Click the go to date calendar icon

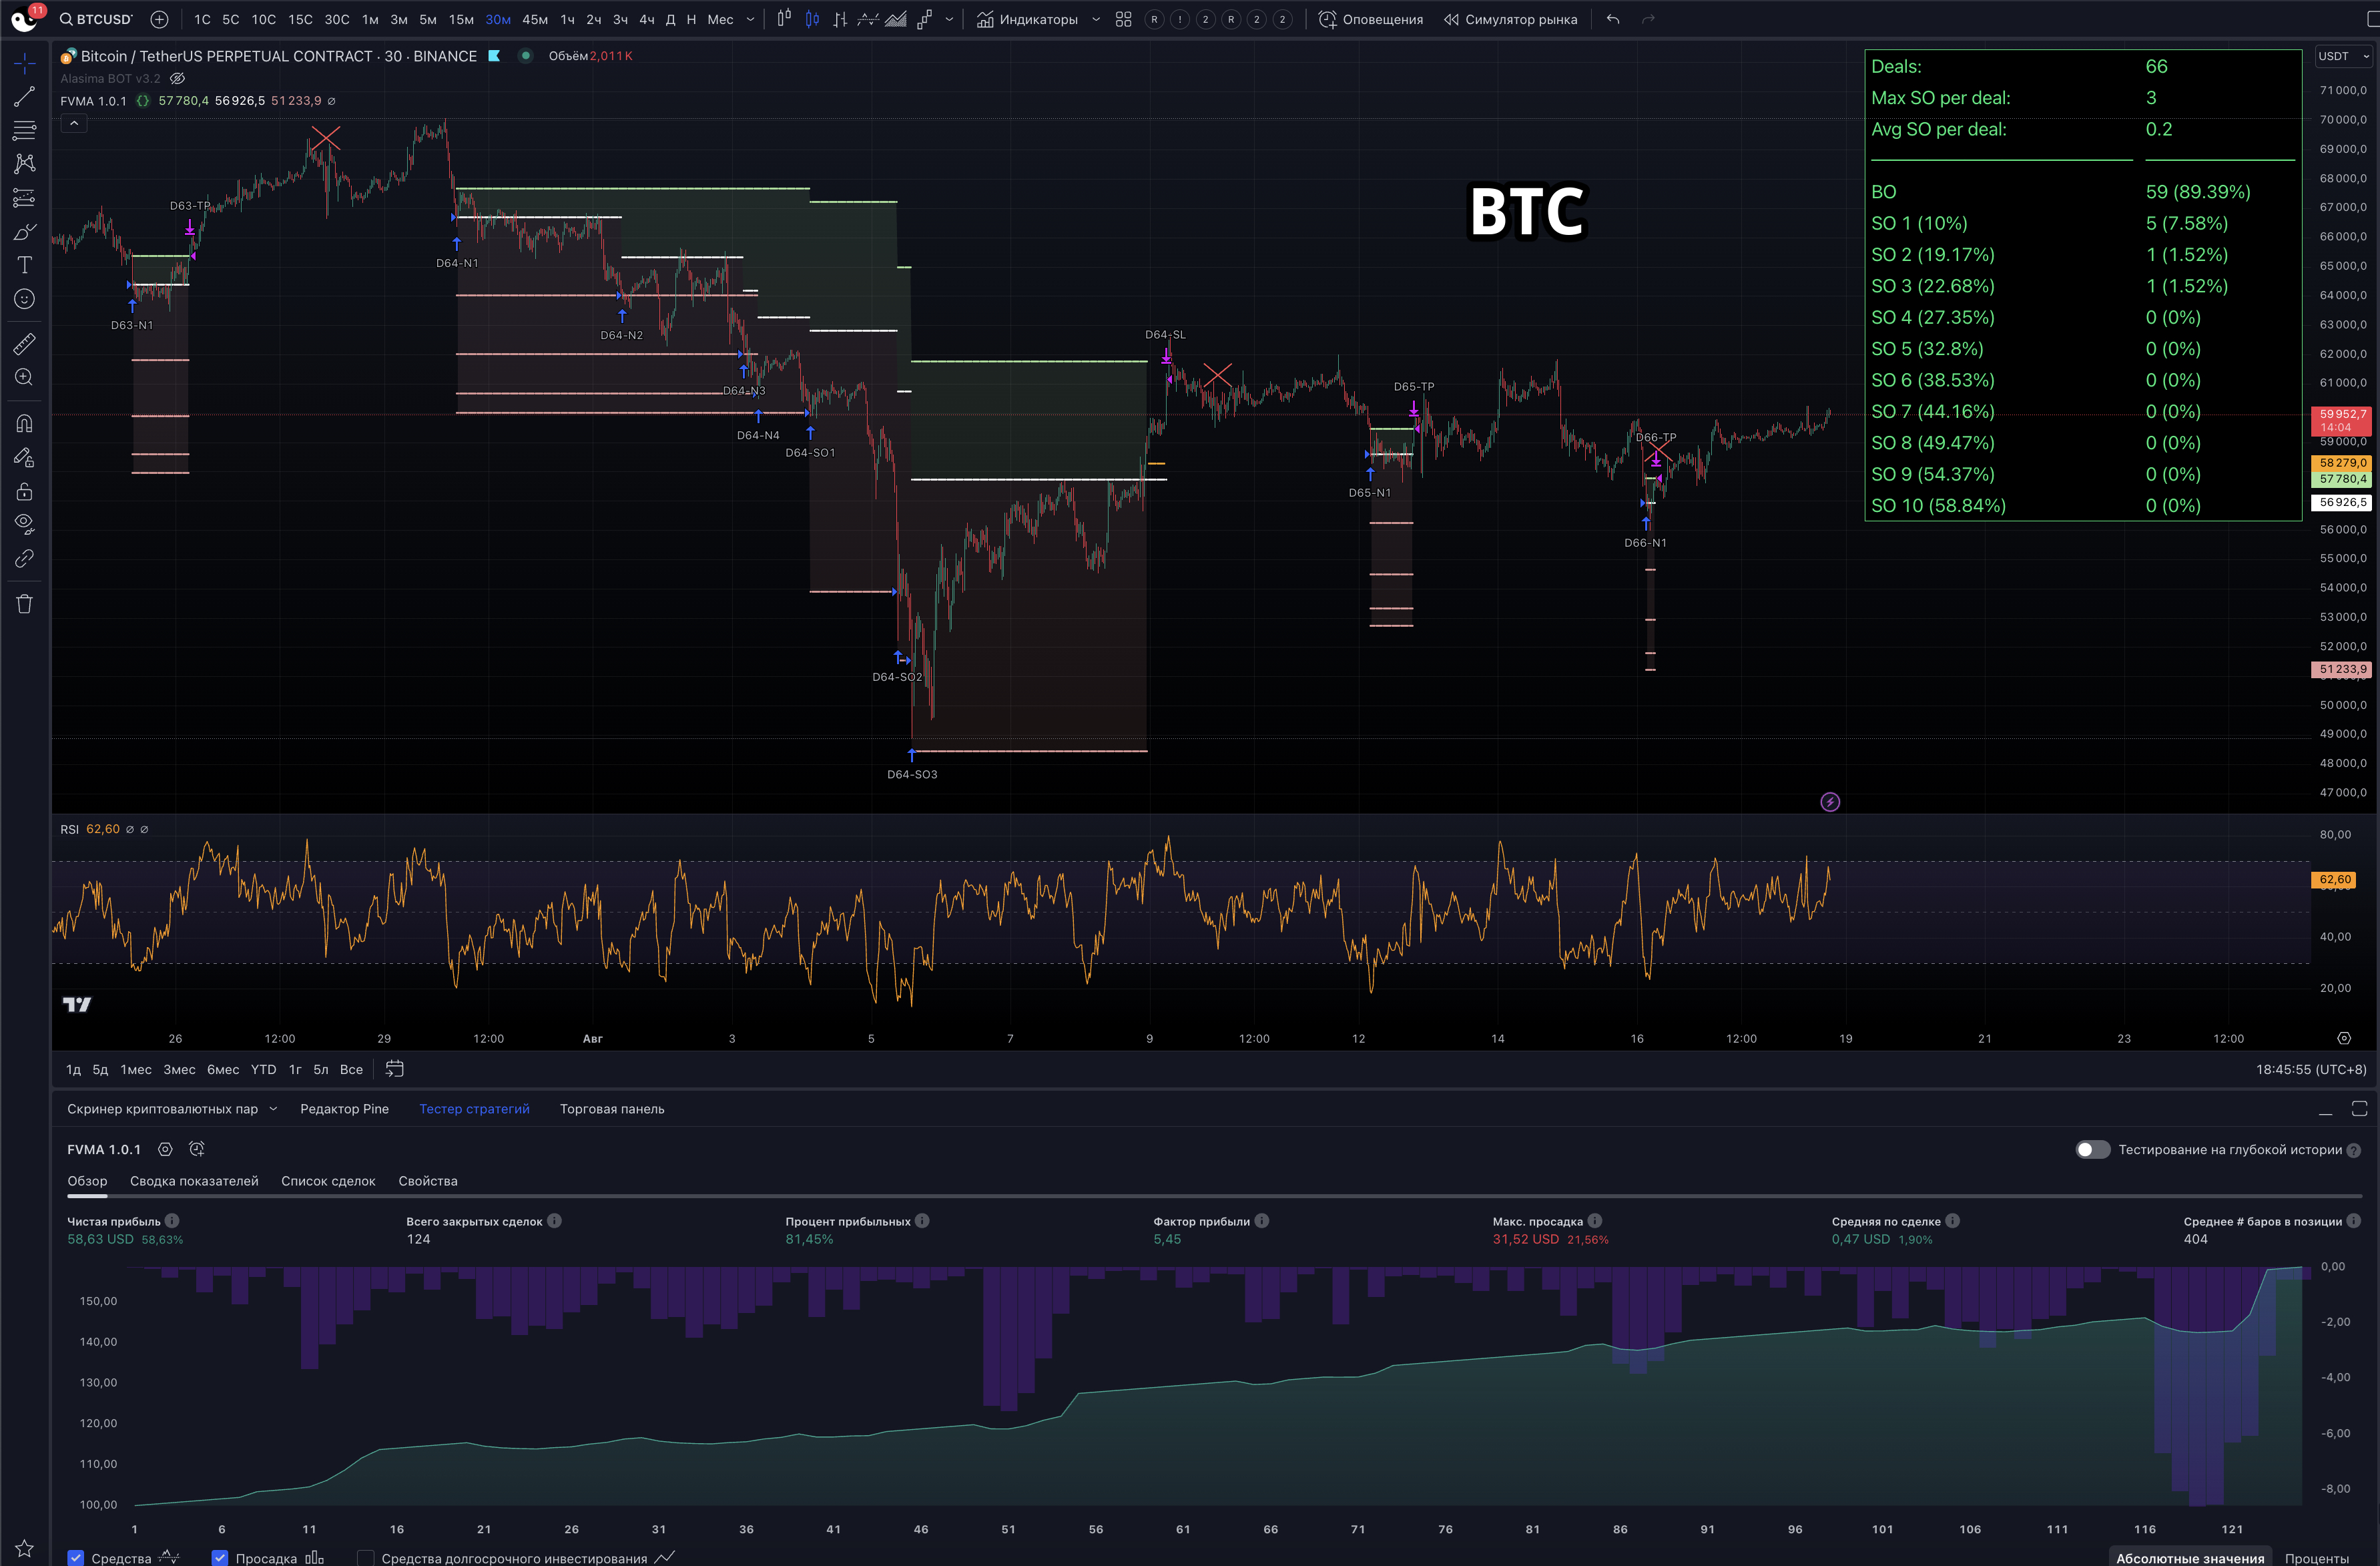point(395,1069)
